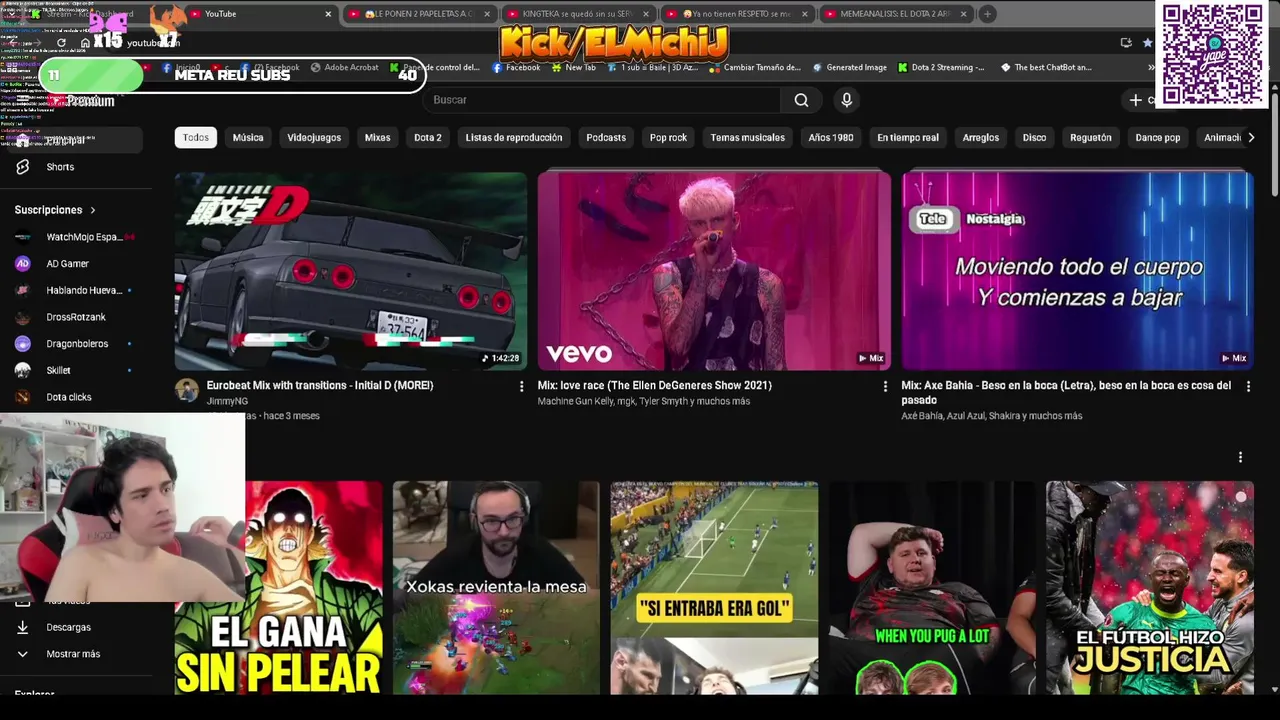This screenshot has height=720, width=1280.
Task: Play the Machine Gun Kelly vevo thumbnail
Action: pos(714,271)
